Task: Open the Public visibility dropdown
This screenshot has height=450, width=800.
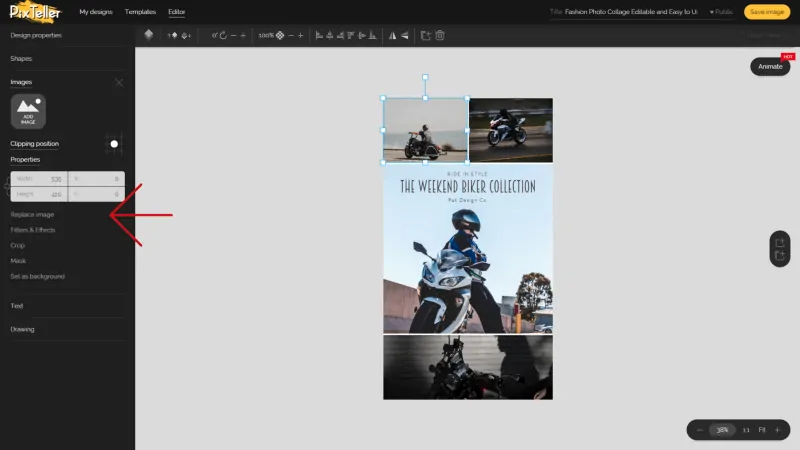Action: coord(720,12)
